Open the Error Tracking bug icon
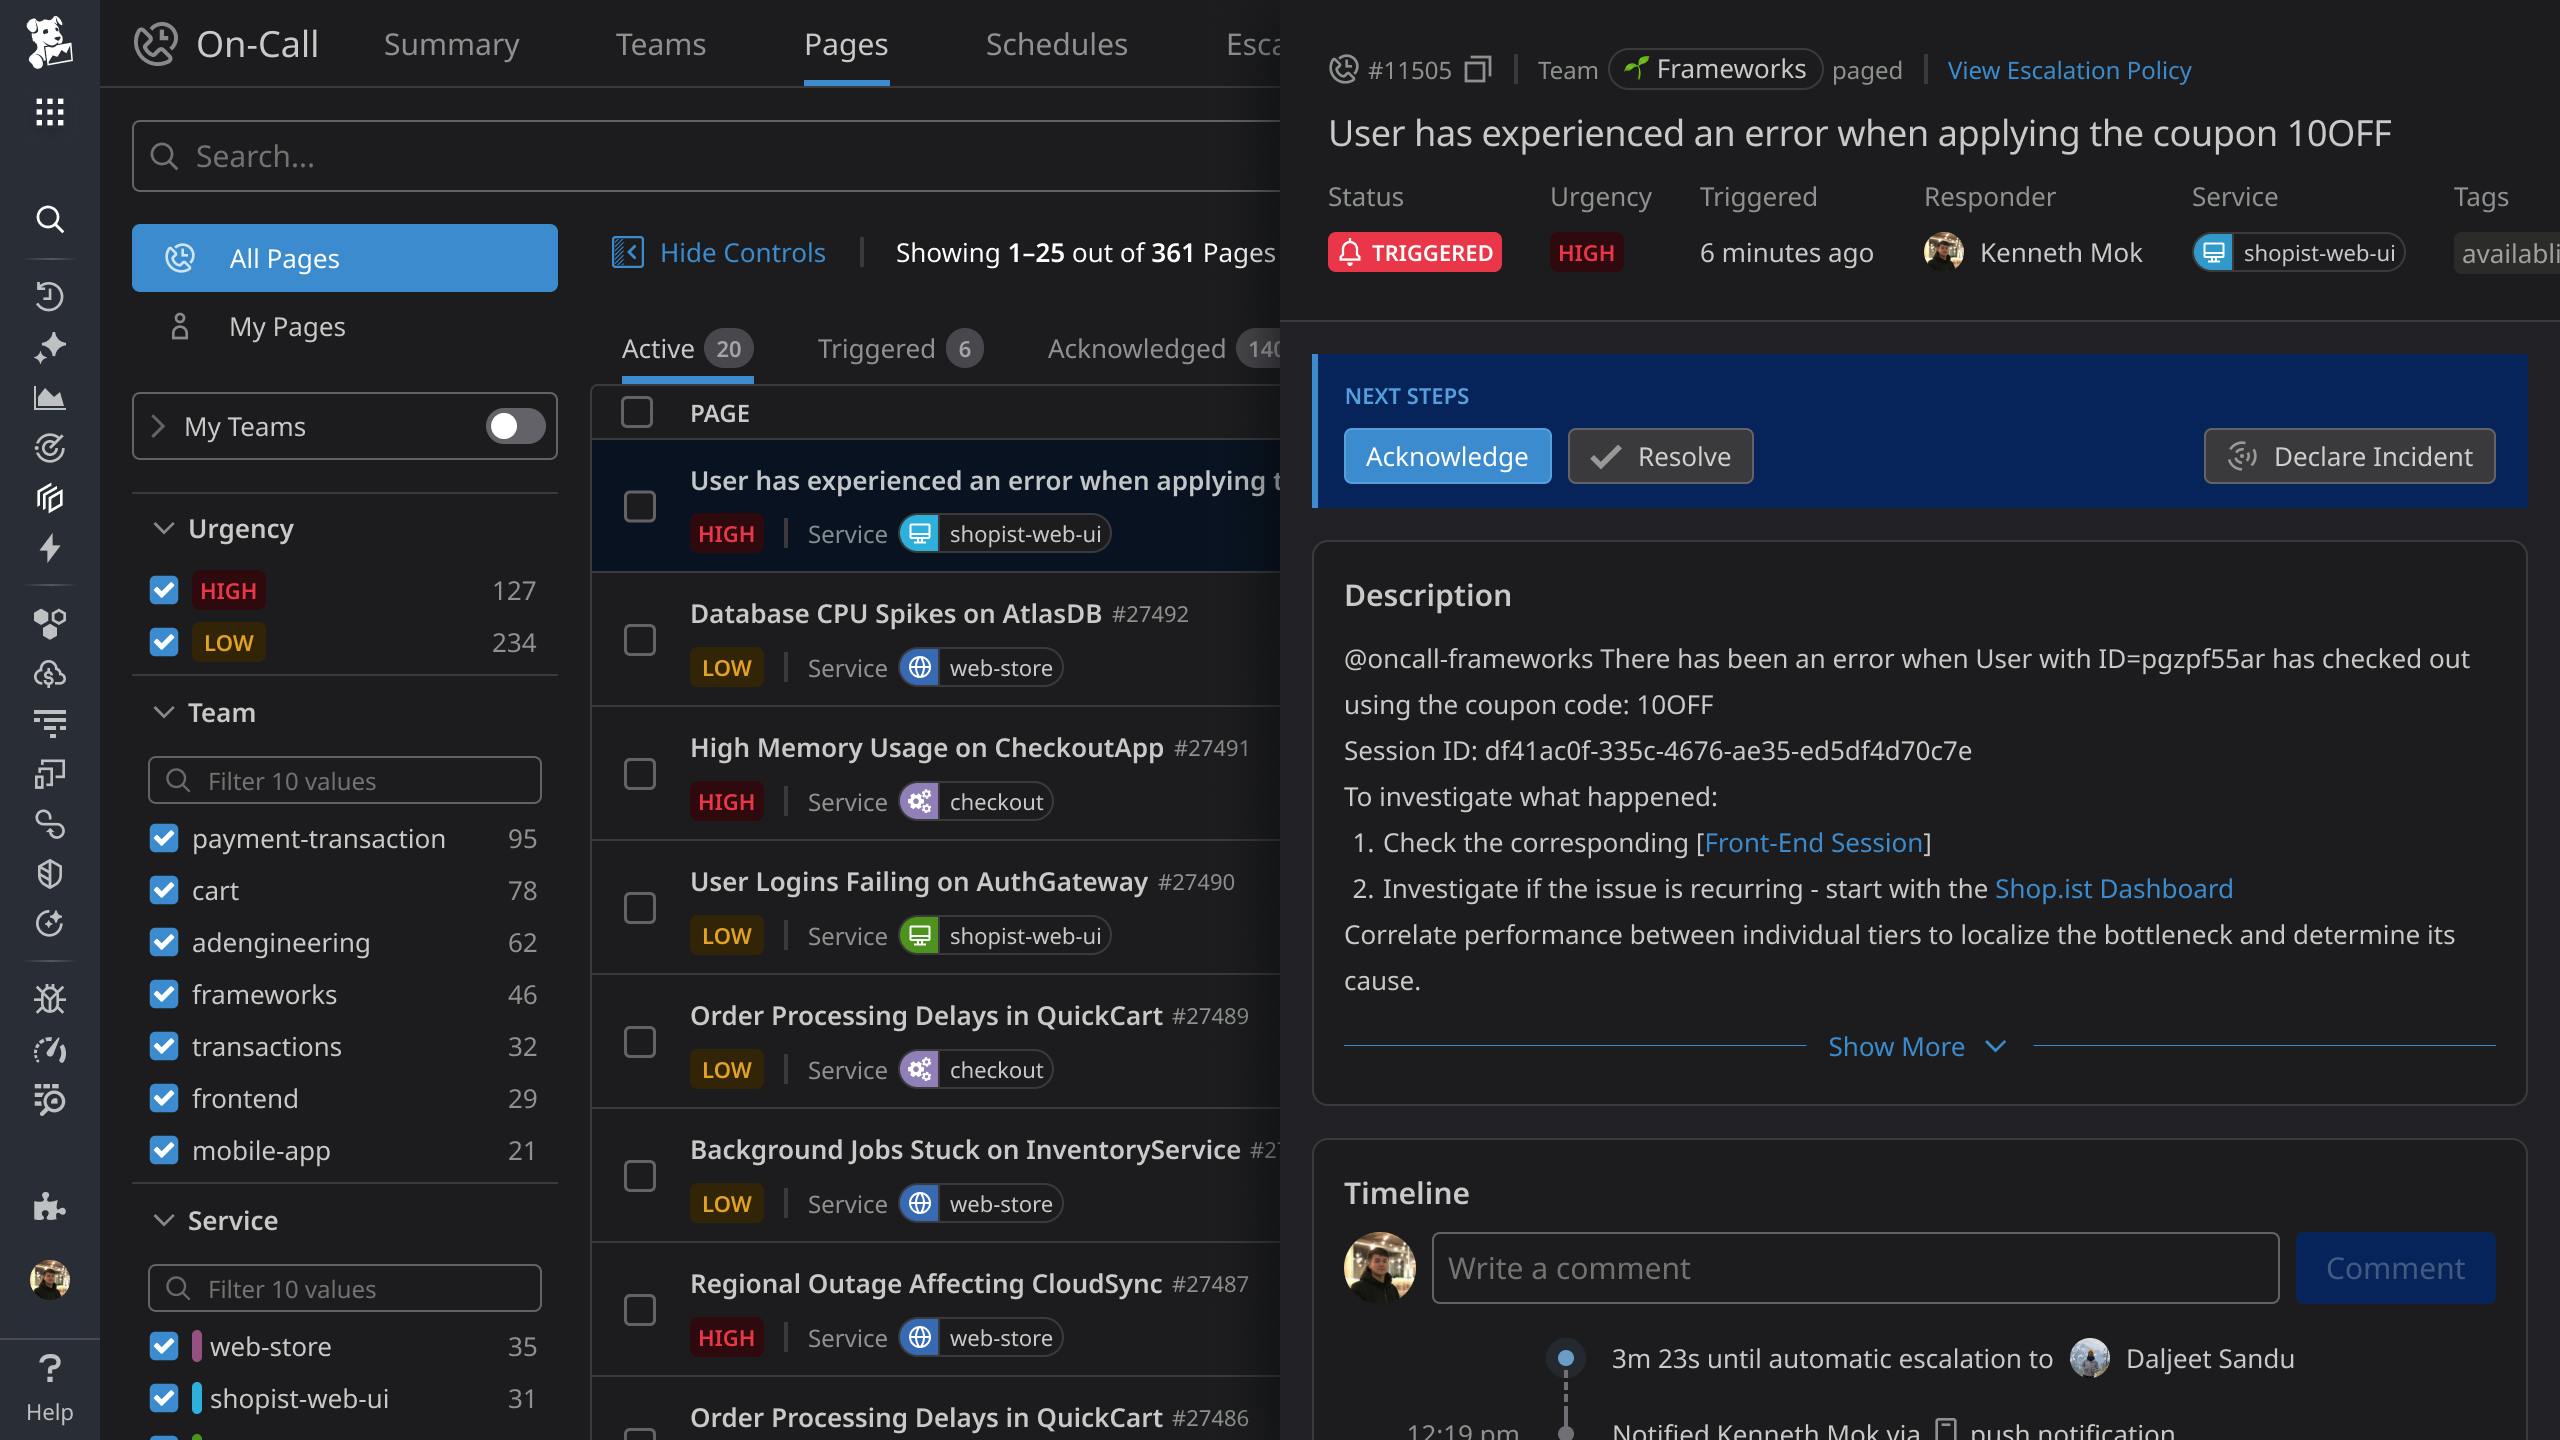 [50, 999]
